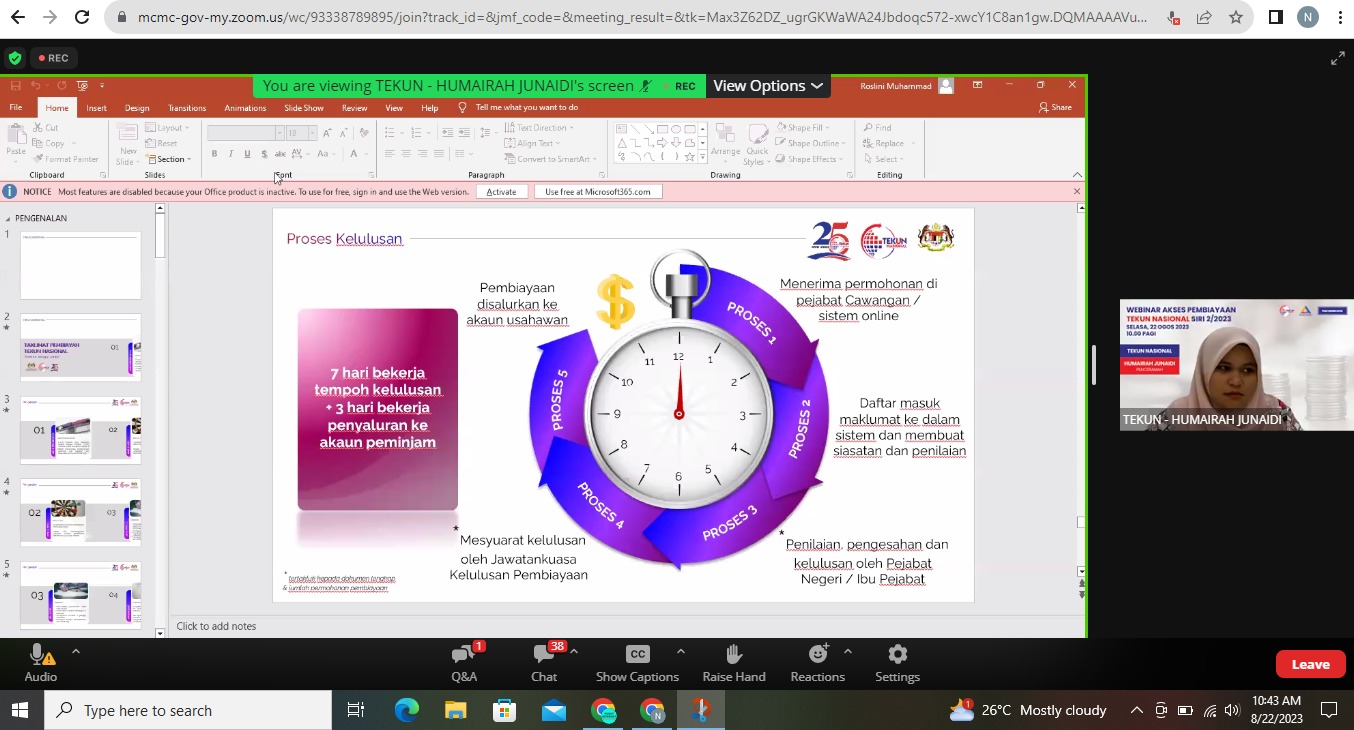Toggle Underline formatting in Font group
Screen dimensions: 1354x730
click(247, 154)
